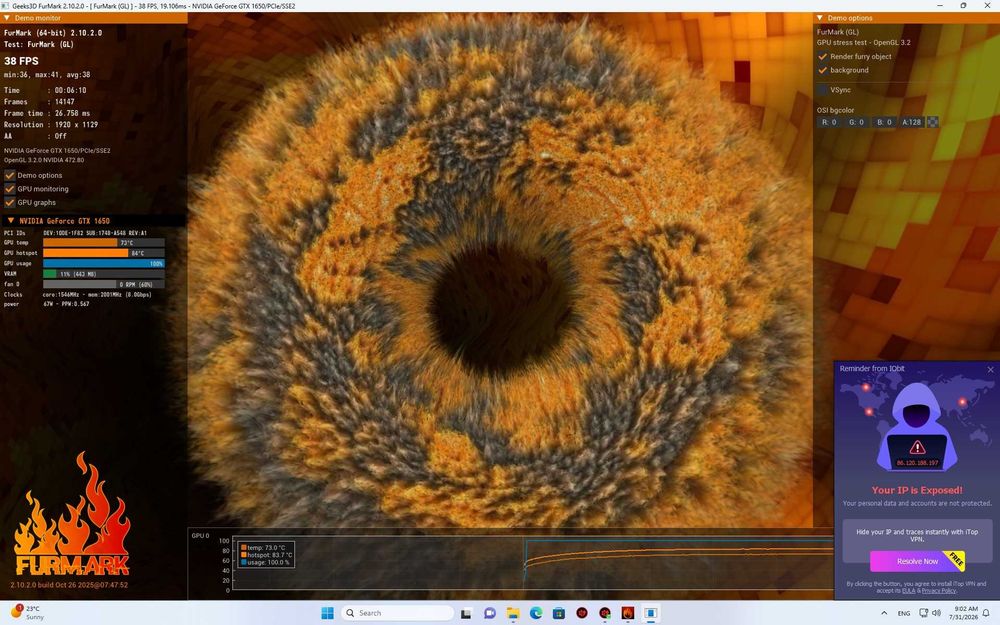The width and height of the screenshot is (1000, 625).
Task: Collapse the Demo options panel triangle
Action: (820, 18)
